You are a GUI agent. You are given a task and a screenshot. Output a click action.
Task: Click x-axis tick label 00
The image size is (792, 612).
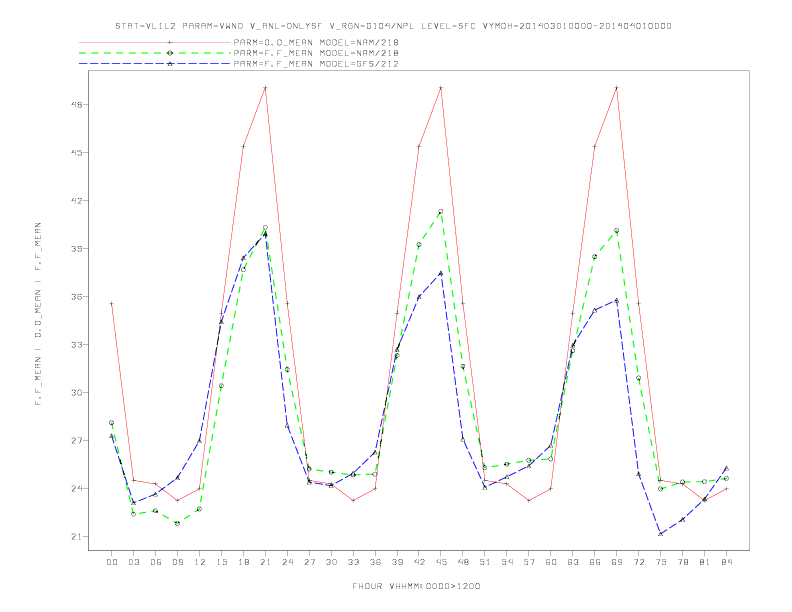(x=112, y=562)
